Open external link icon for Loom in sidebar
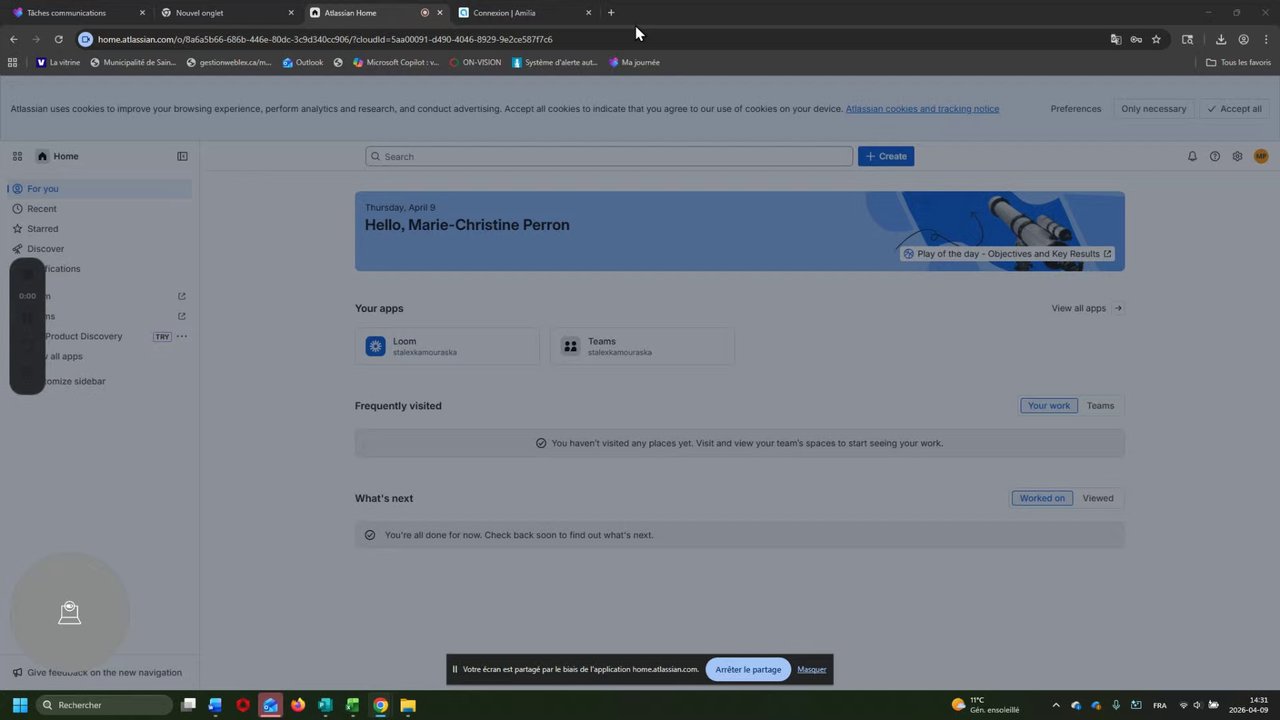Screen dimensions: 1280x720 (182, 296)
